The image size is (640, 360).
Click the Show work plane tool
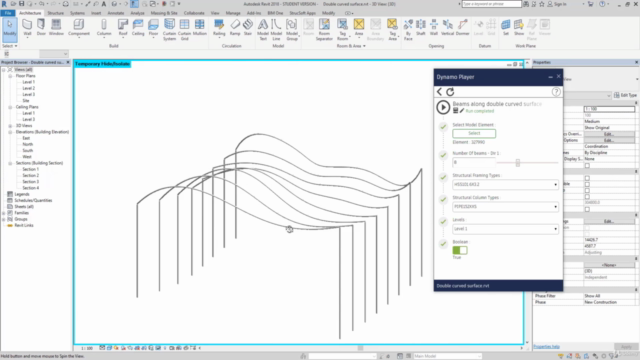[519, 28]
